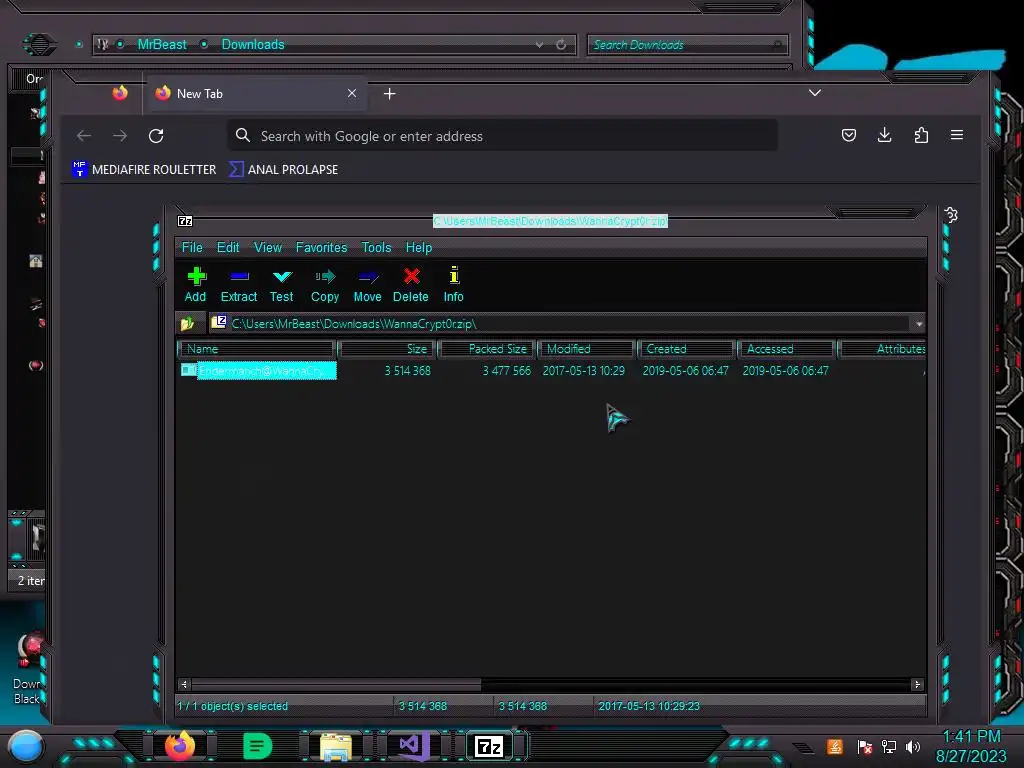Screen dimensions: 1024x768
Task: Sort by Created column header
Action: pyautogui.click(x=686, y=349)
